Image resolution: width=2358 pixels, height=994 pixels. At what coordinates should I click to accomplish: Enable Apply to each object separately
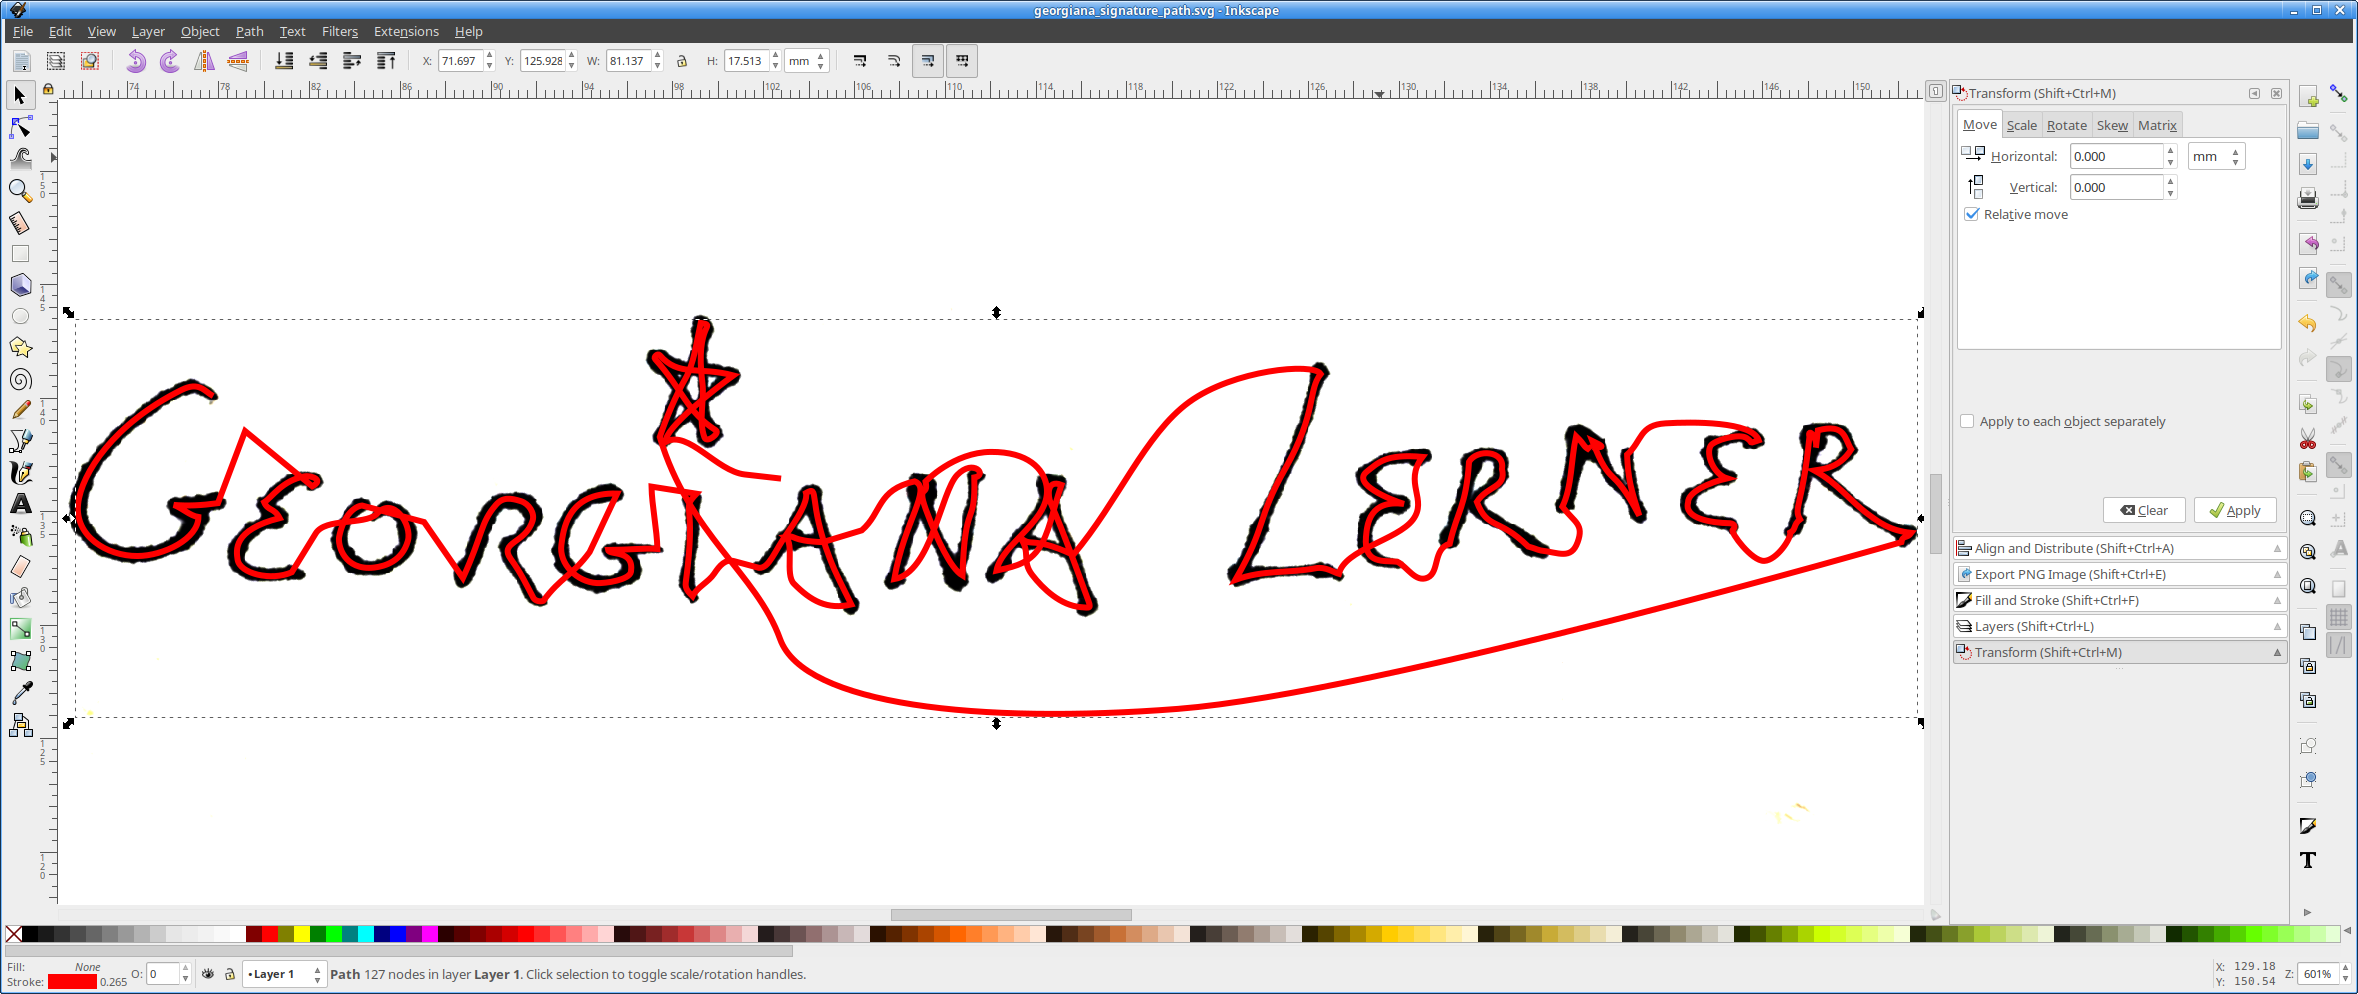click(1967, 421)
